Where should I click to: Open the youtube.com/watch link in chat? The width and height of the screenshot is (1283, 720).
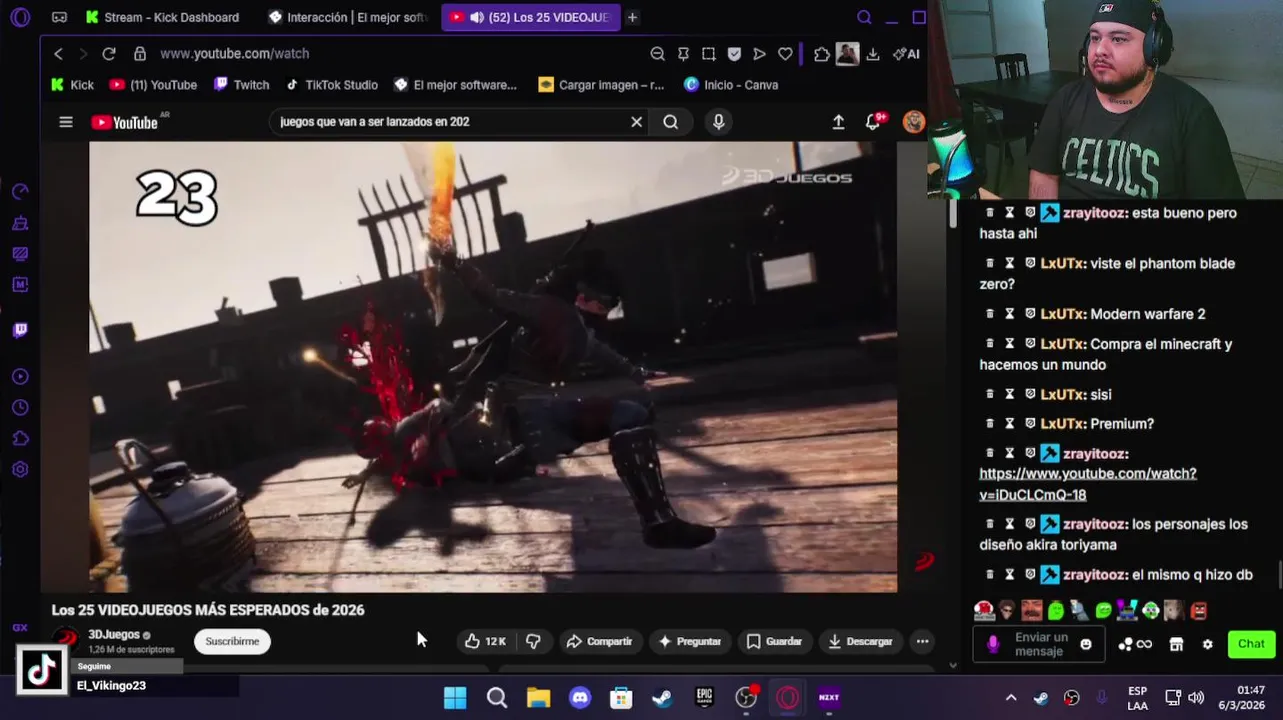(1087, 484)
